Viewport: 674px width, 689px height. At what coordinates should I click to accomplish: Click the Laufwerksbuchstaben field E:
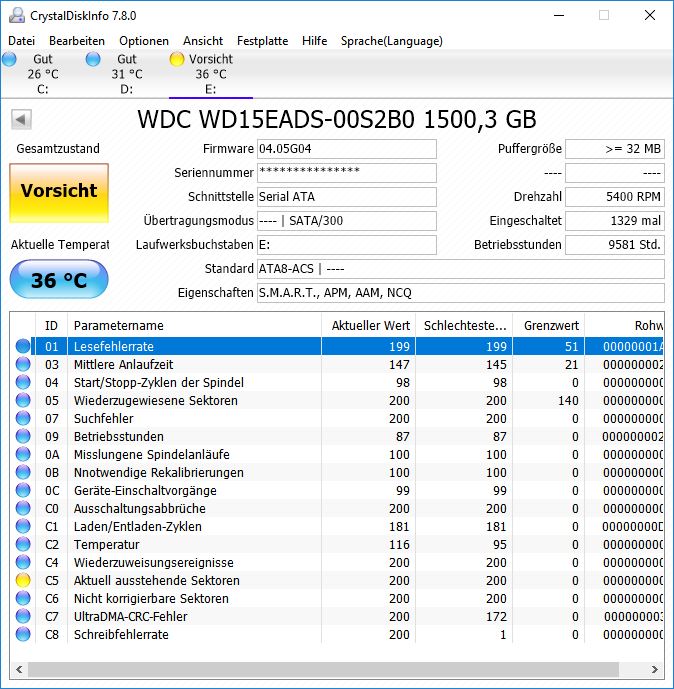point(347,245)
